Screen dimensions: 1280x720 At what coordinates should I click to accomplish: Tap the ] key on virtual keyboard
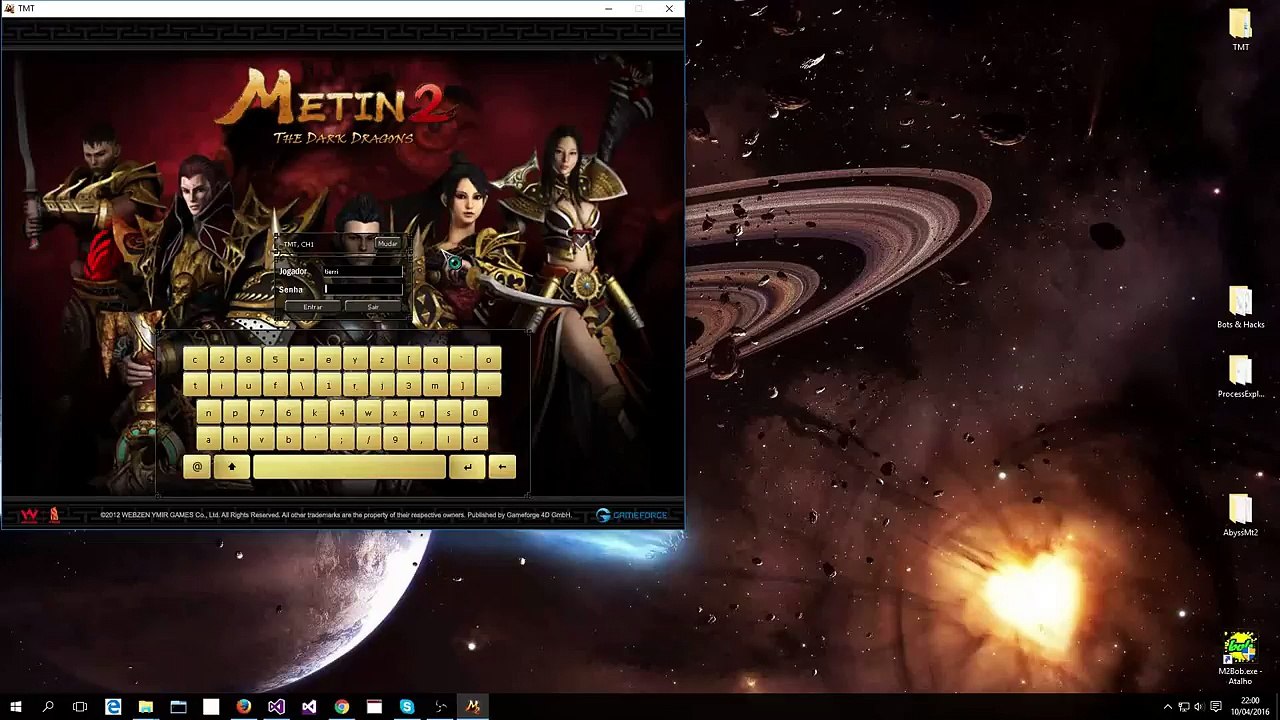click(x=461, y=386)
